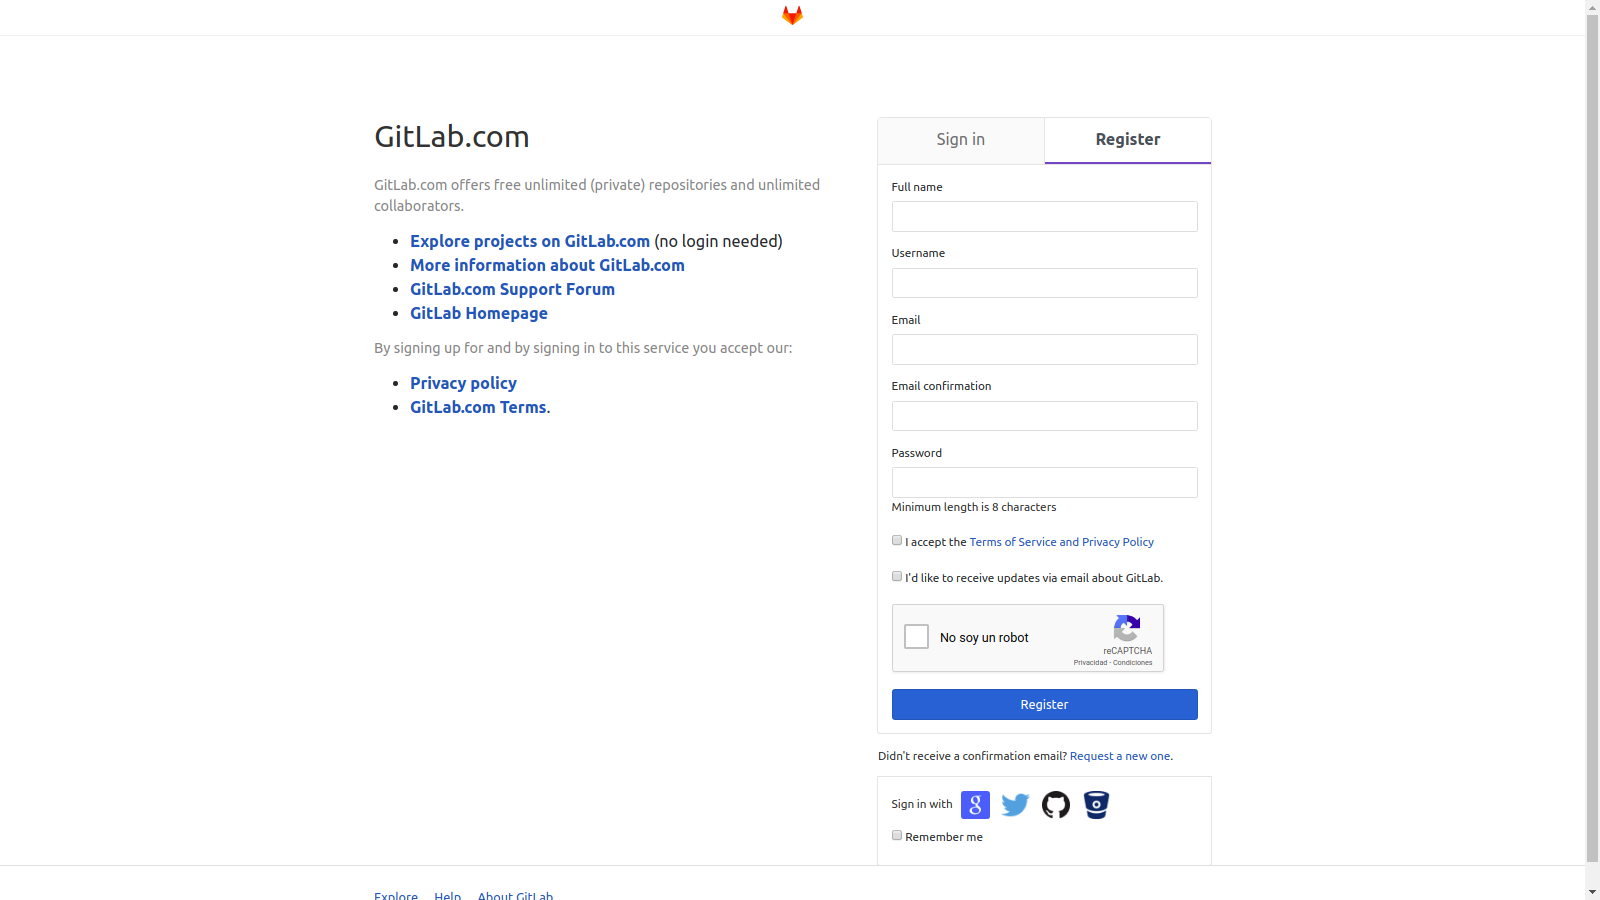Screen dimensions: 1600x900
Task: Open the Privacy policy link
Action: [x=463, y=383]
